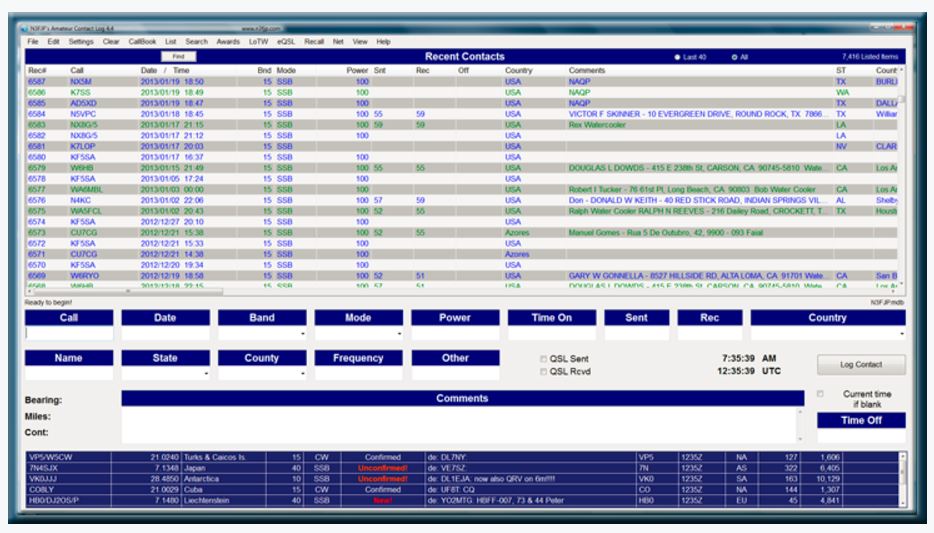
Task: Expand the Band dropdown arrow
Action: (303, 333)
